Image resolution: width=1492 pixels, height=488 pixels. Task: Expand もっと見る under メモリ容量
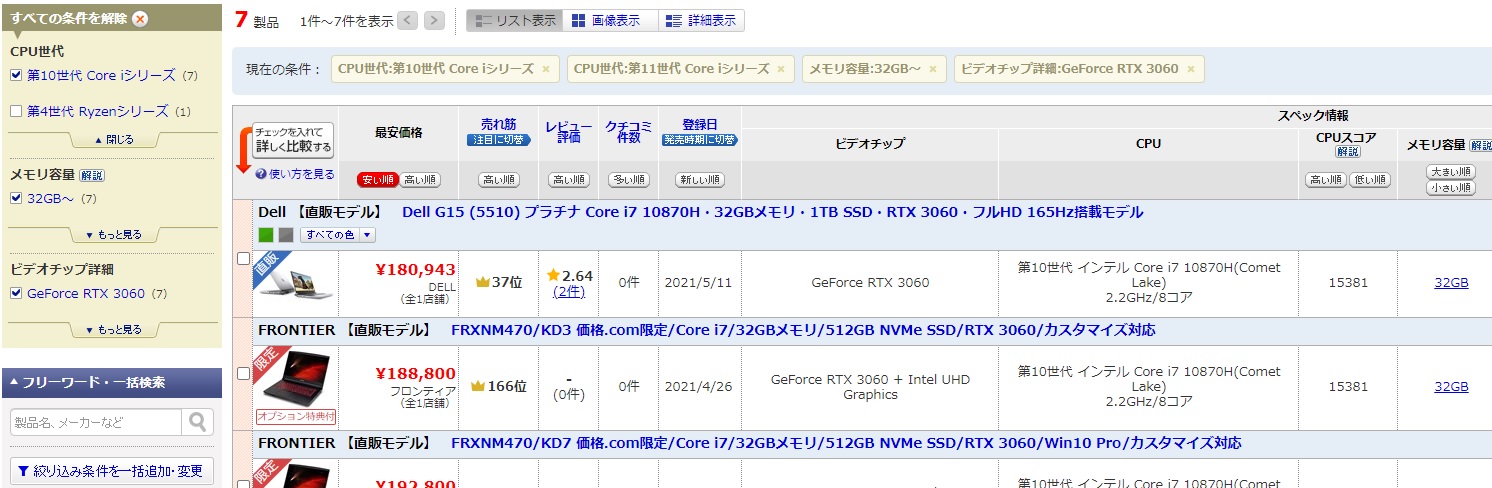pos(113,235)
